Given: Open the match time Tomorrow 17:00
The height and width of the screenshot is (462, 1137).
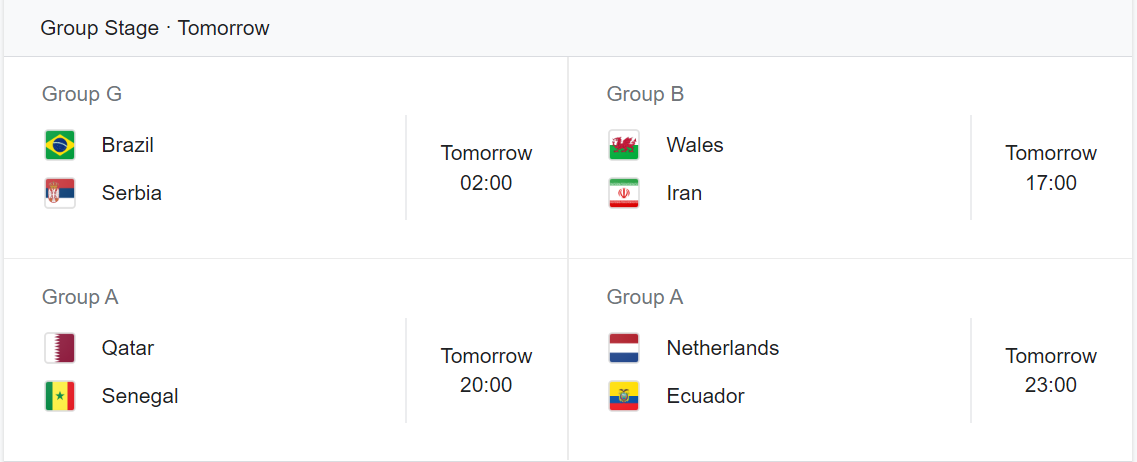Looking at the screenshot, I should pyautogui.click(x=1051, y=168).
